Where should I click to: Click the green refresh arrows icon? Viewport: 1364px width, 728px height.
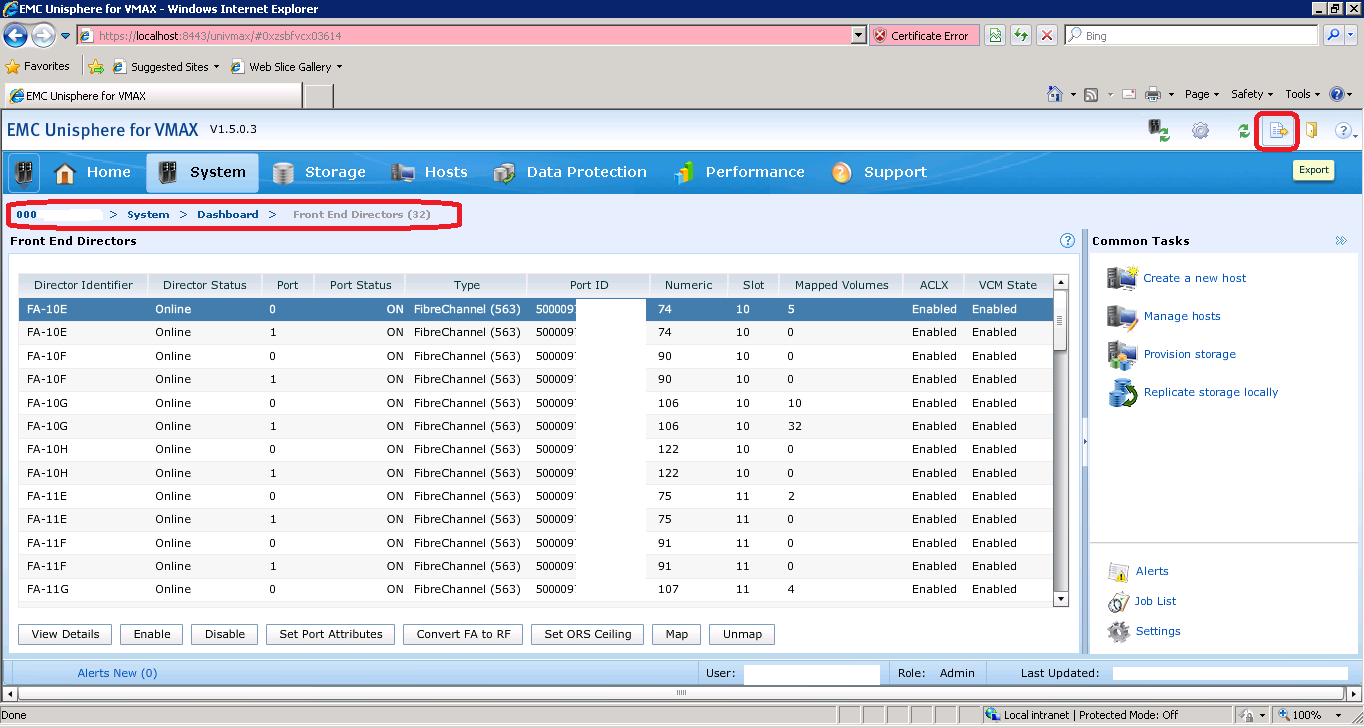coord(1243,131)
